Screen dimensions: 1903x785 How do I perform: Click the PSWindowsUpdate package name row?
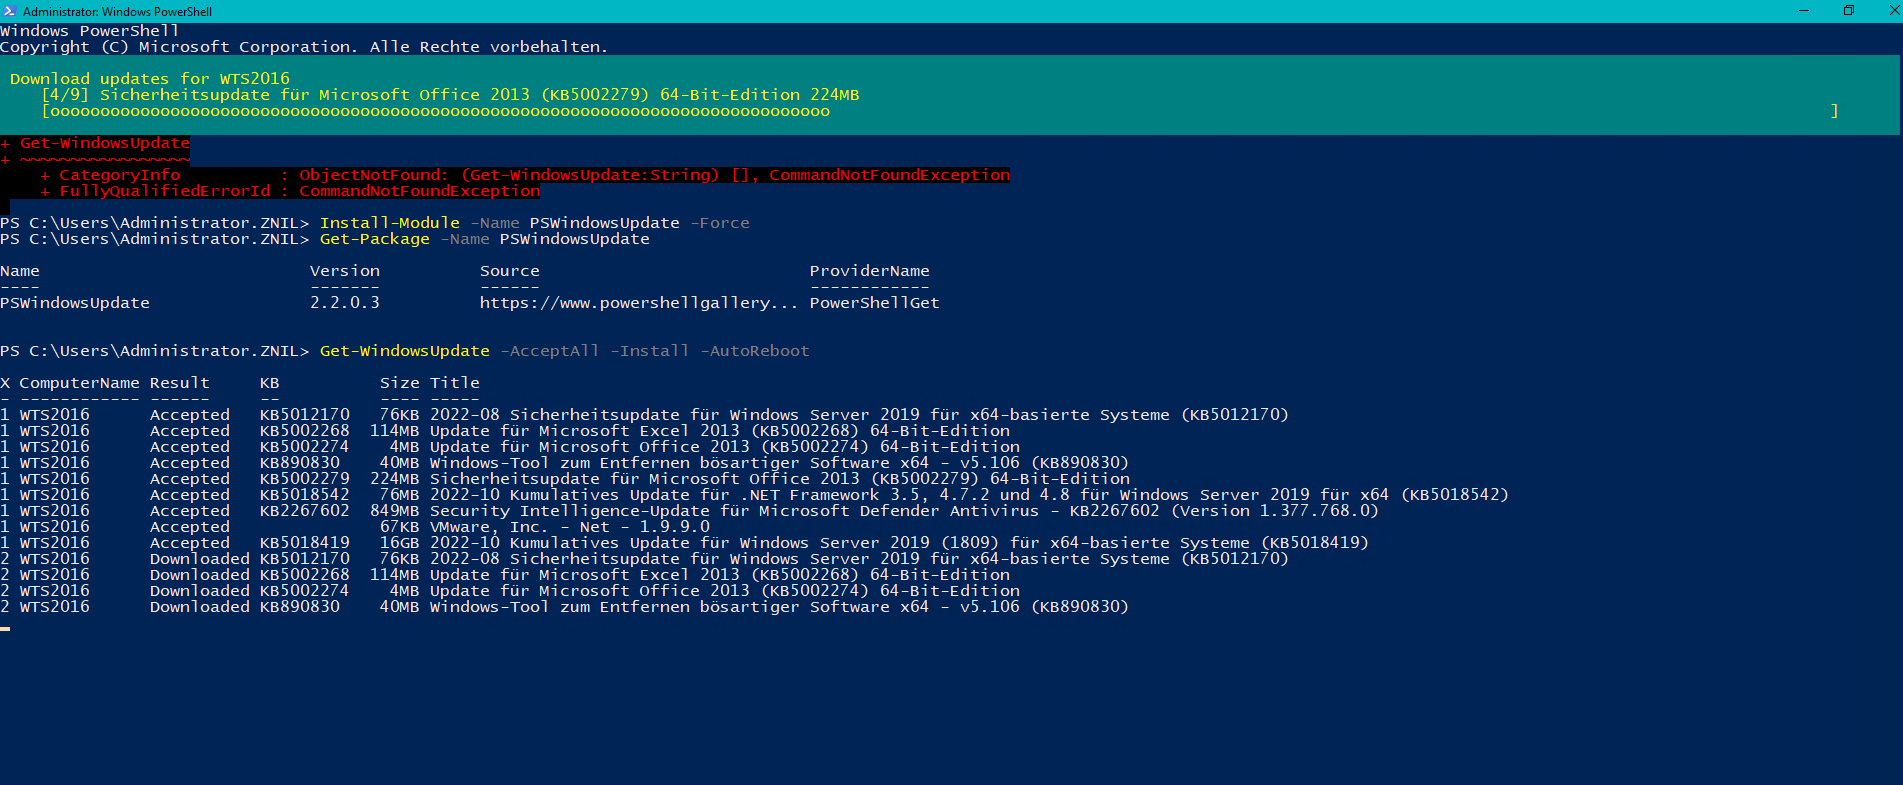(75, 303)
